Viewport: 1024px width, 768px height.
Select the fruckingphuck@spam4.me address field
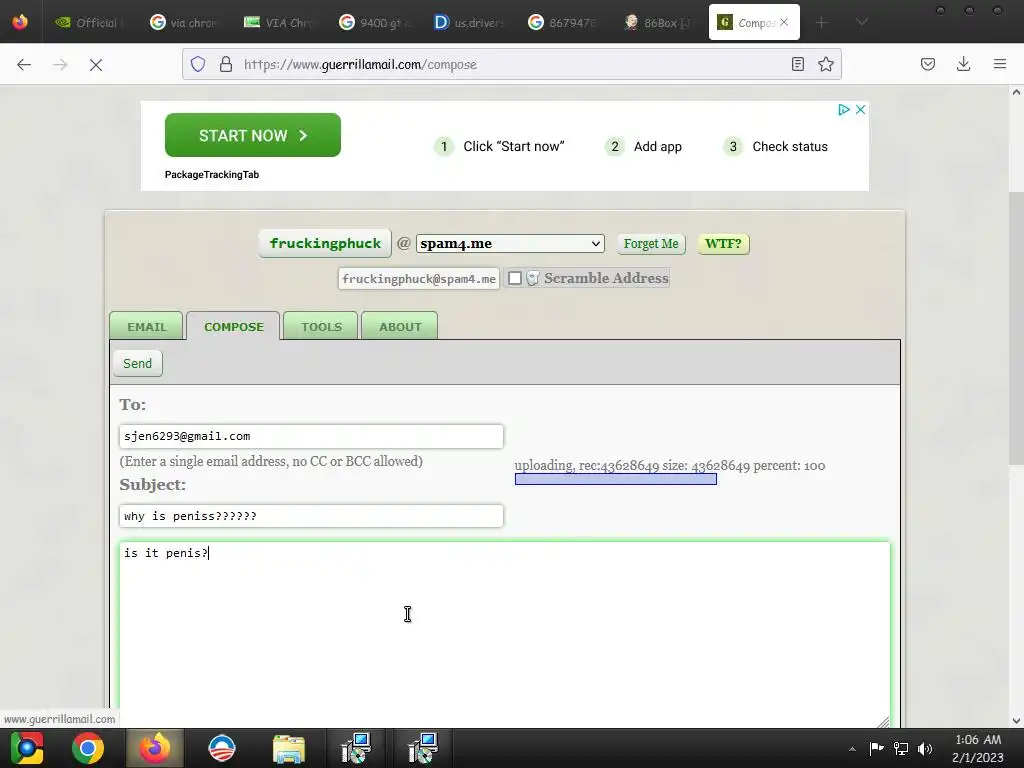419,279
